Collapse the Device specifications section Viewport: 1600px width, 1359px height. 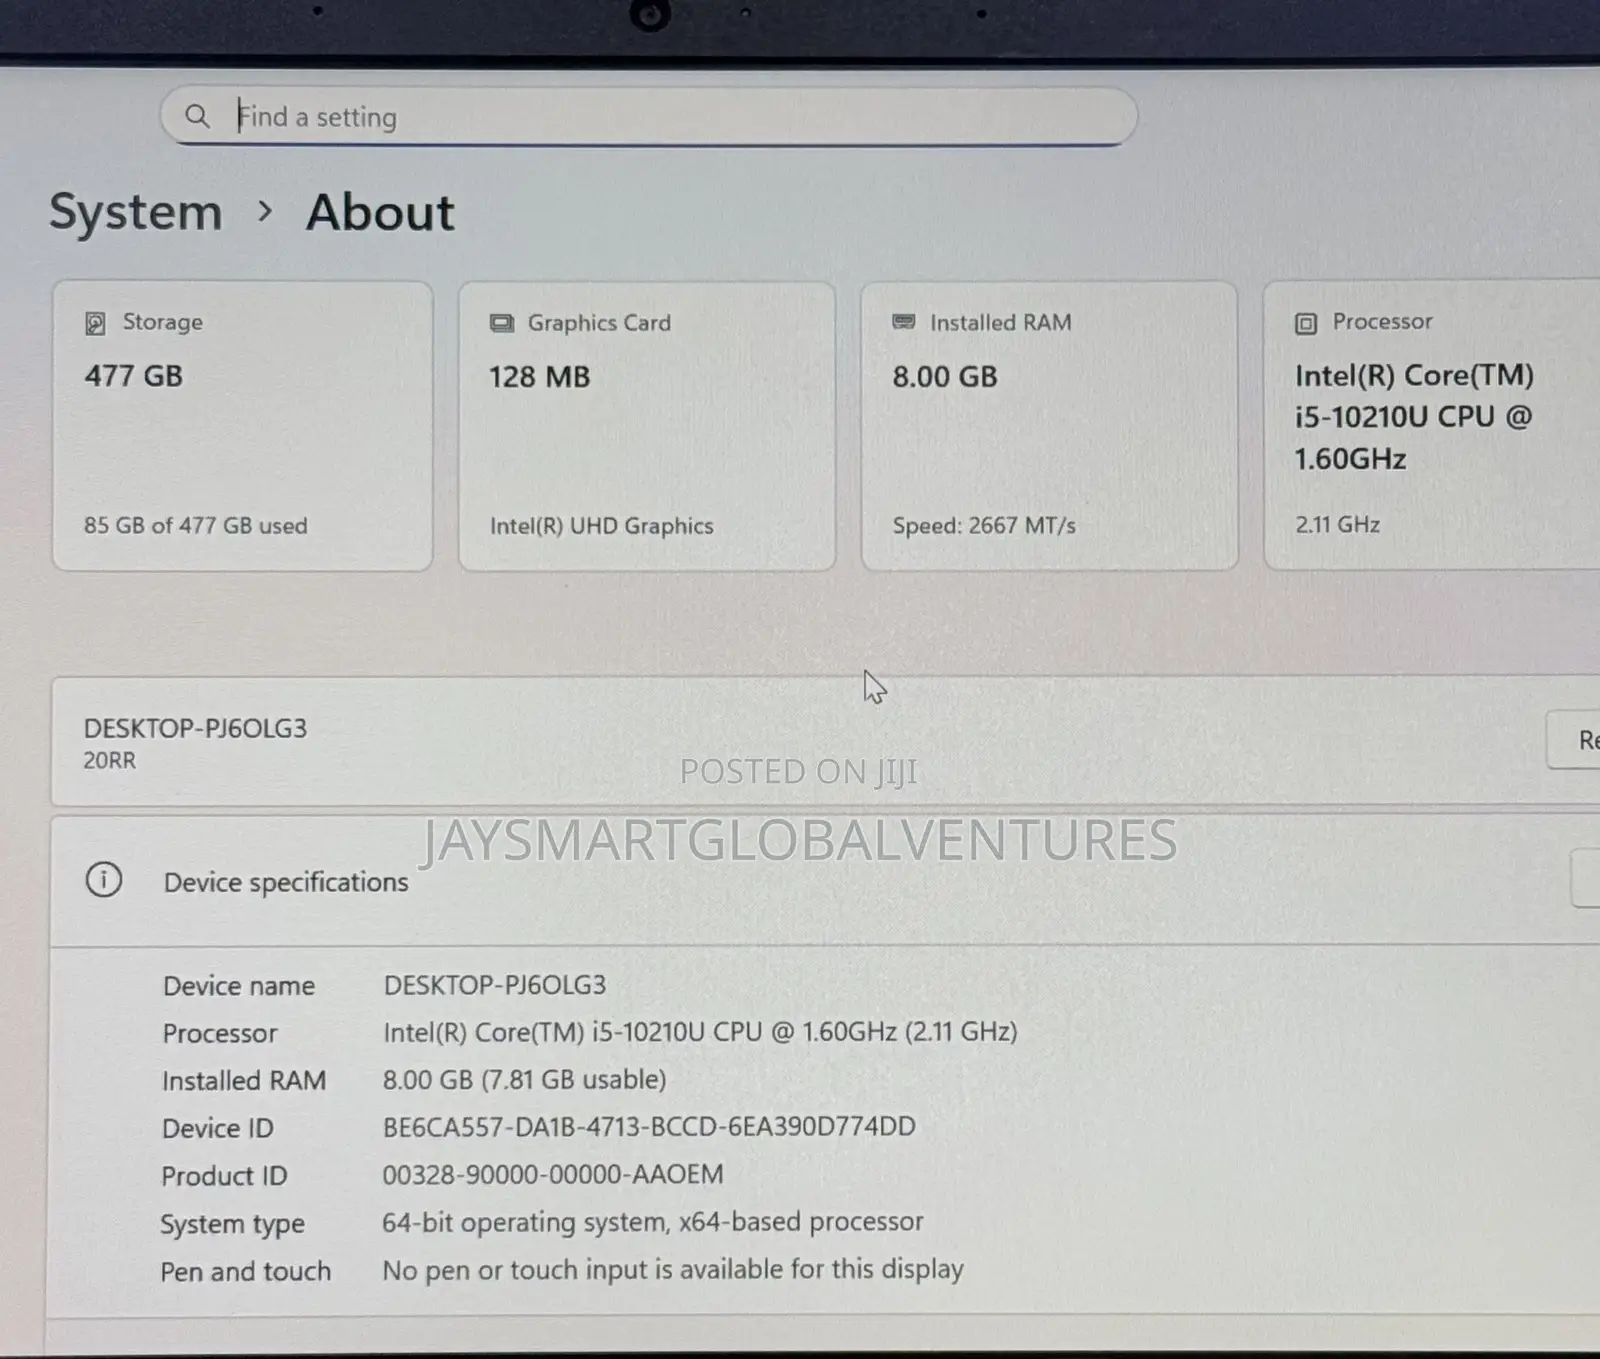point(825,881)
